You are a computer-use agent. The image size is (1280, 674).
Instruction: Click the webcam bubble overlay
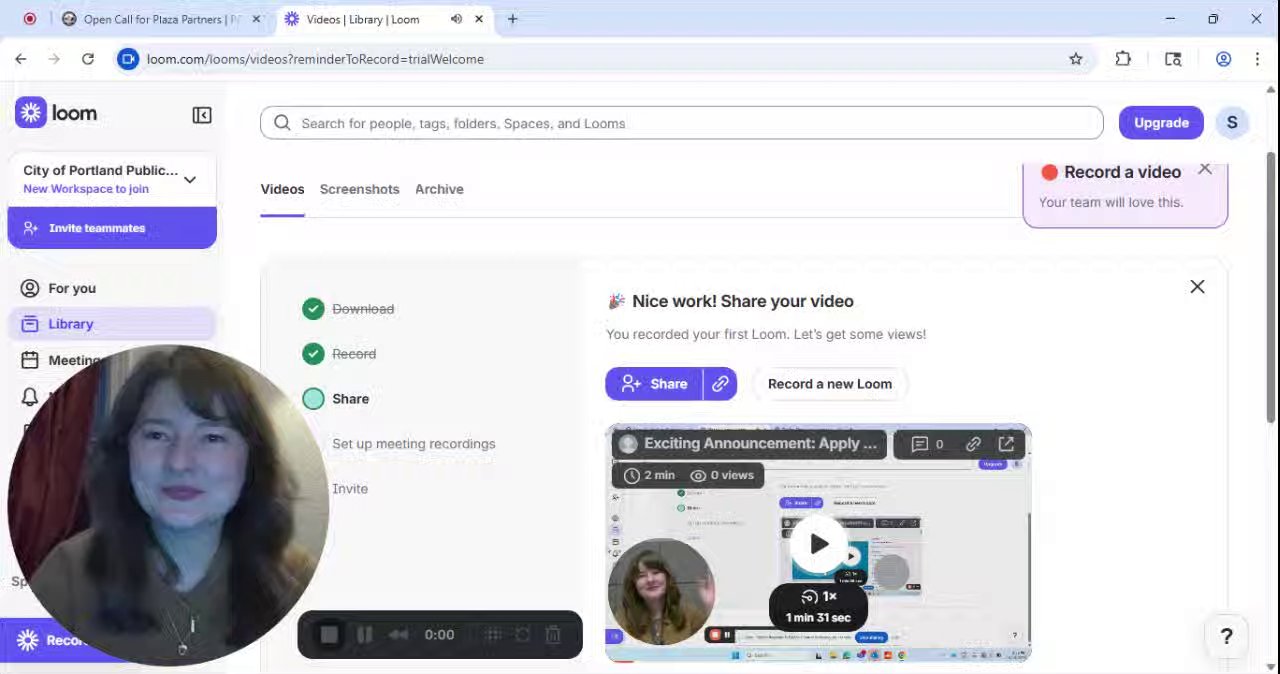click(168, 505)
